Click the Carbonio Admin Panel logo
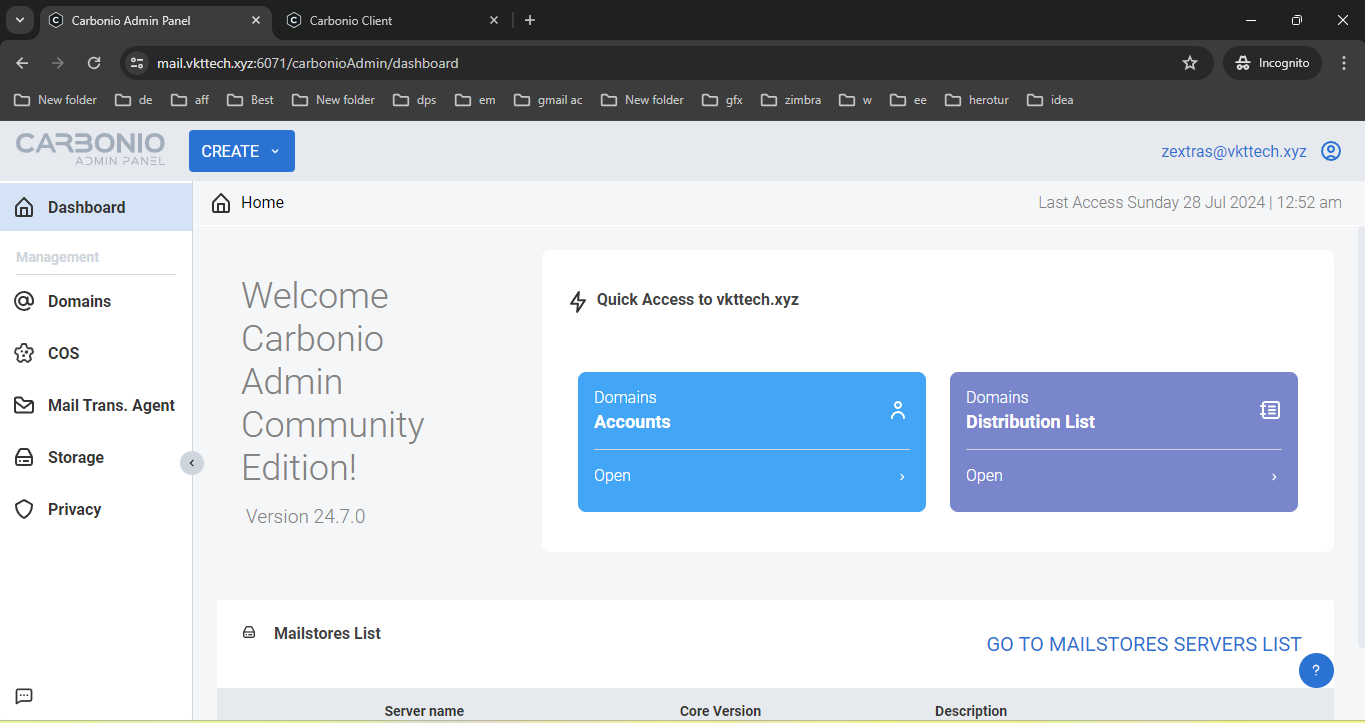Viewport: 1365px width, 723px height. (91, 150)
